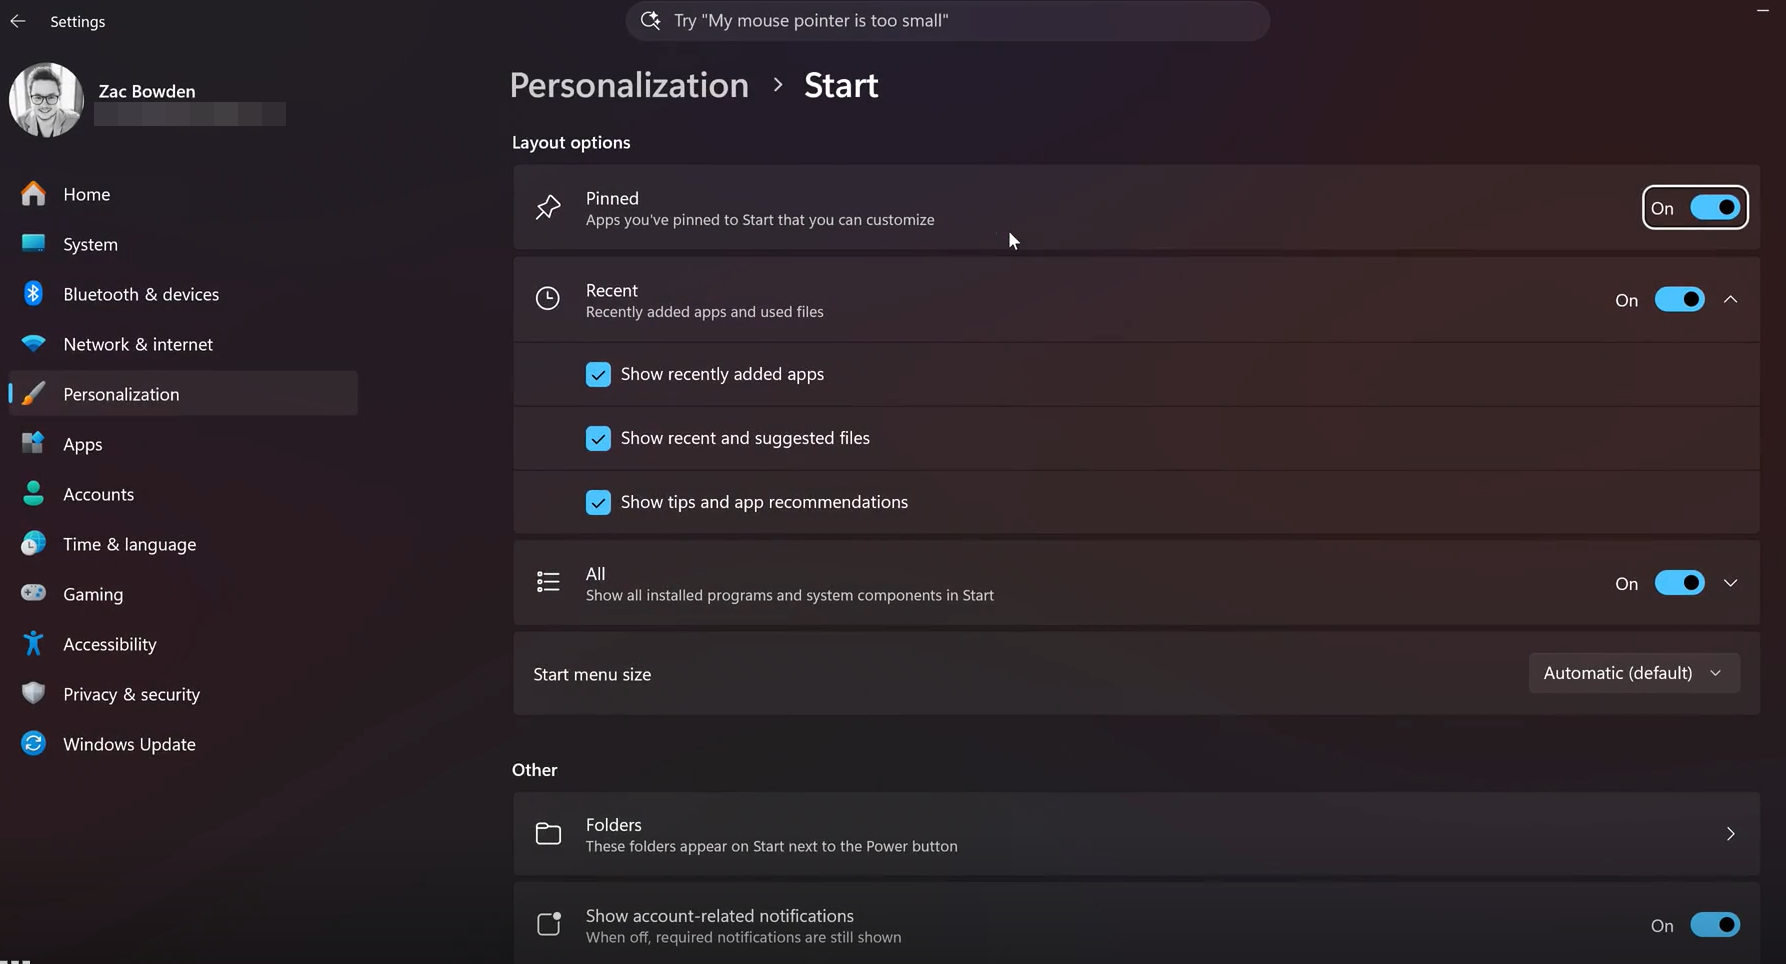This screenshot has width=1786, height=964.
Task: Click the list icon beside All
Action: point(548,582)
